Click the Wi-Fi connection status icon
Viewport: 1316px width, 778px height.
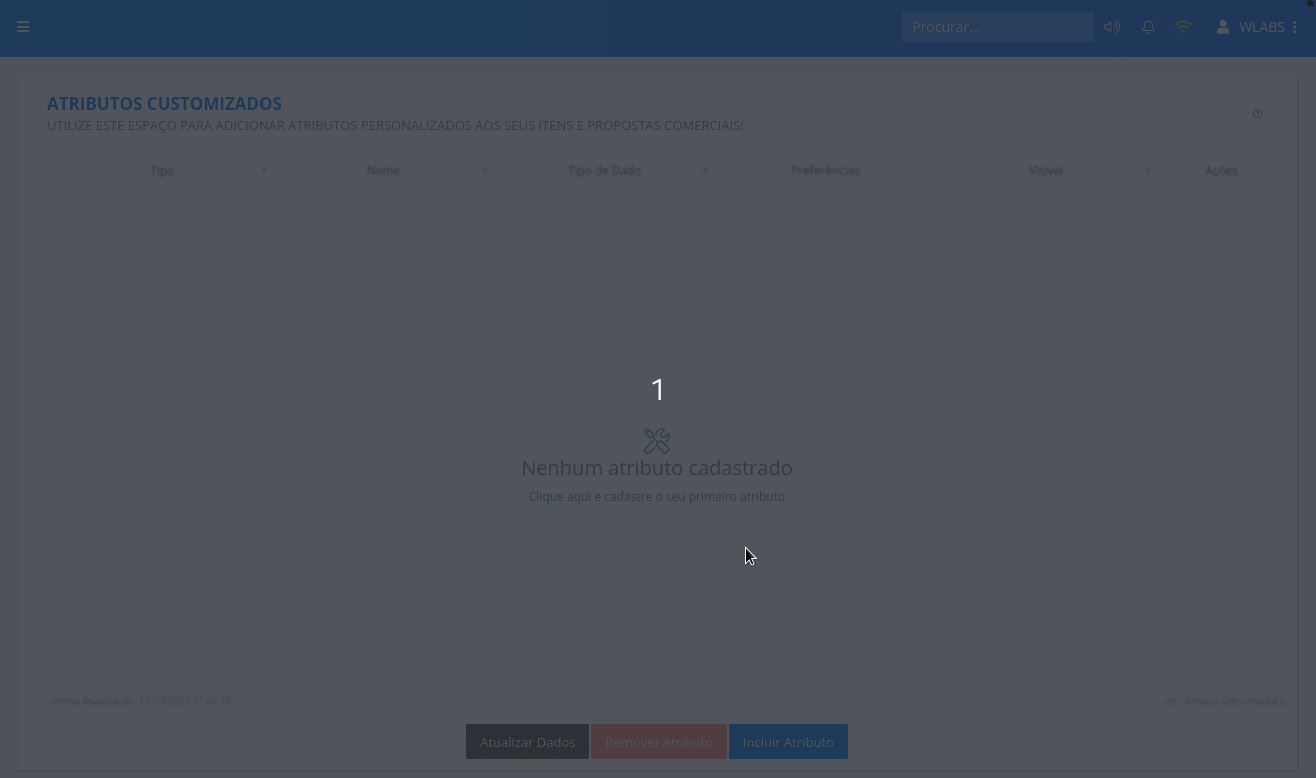1183,27
